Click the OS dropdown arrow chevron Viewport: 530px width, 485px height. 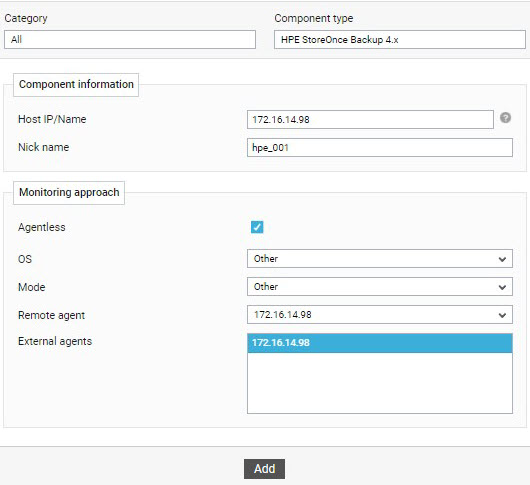[502, 259]
